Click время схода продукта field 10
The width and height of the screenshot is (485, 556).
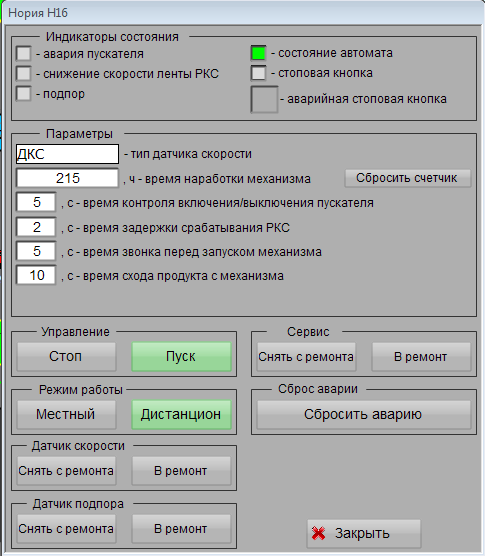tap(36, 275)
